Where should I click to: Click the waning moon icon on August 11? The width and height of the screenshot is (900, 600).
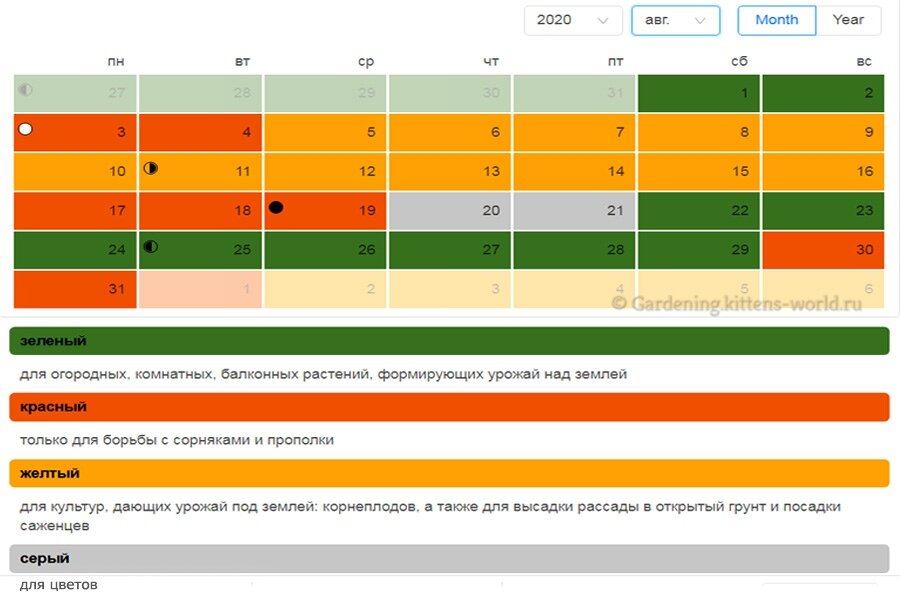tap(150, 168)
